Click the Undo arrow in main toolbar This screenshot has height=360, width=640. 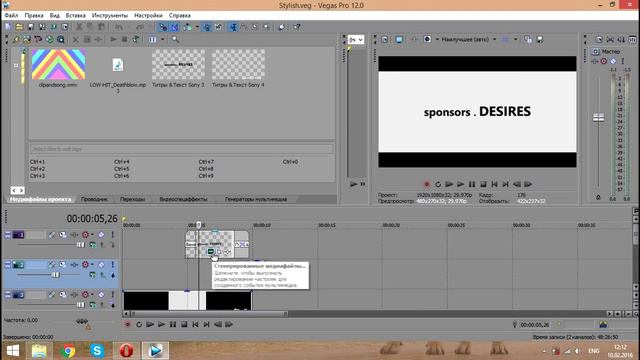[x=119, y=27]
